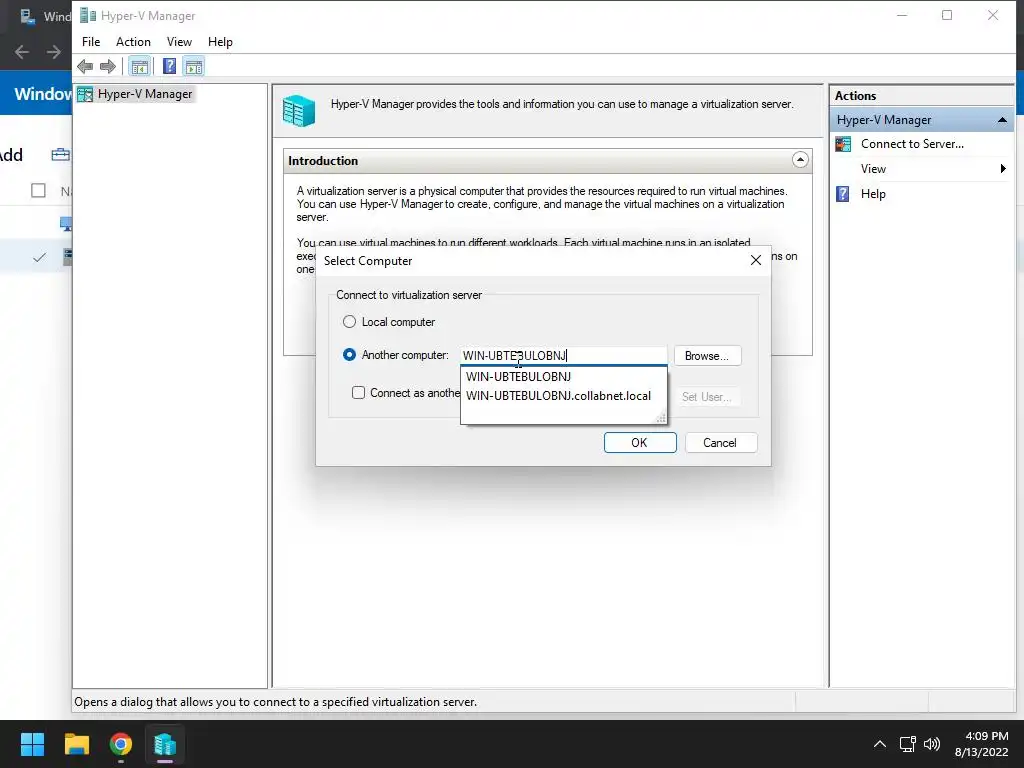Open Google Chrome from taskbar
This screenshot has width=1024, height=768.
point(121,744)
